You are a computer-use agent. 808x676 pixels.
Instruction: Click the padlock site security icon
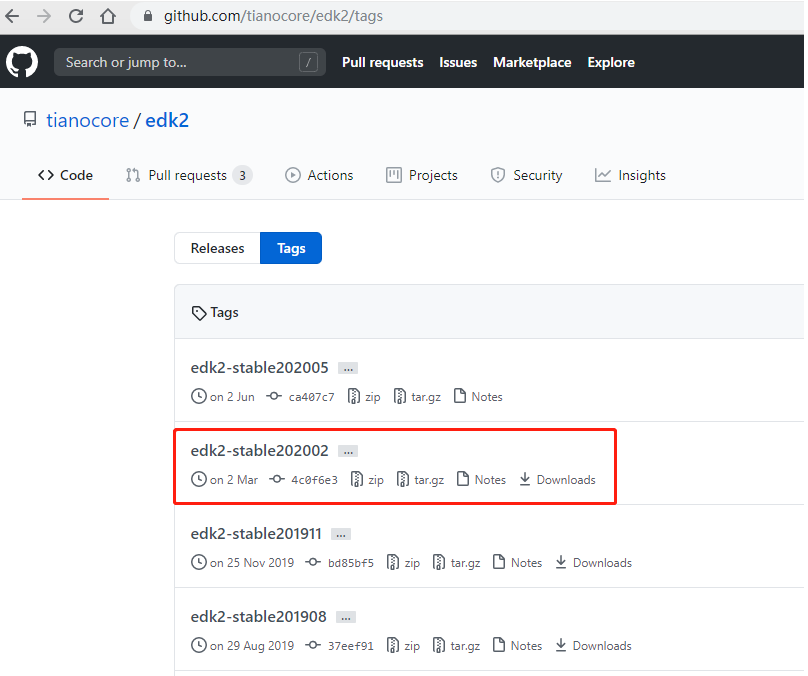[148, 16]
